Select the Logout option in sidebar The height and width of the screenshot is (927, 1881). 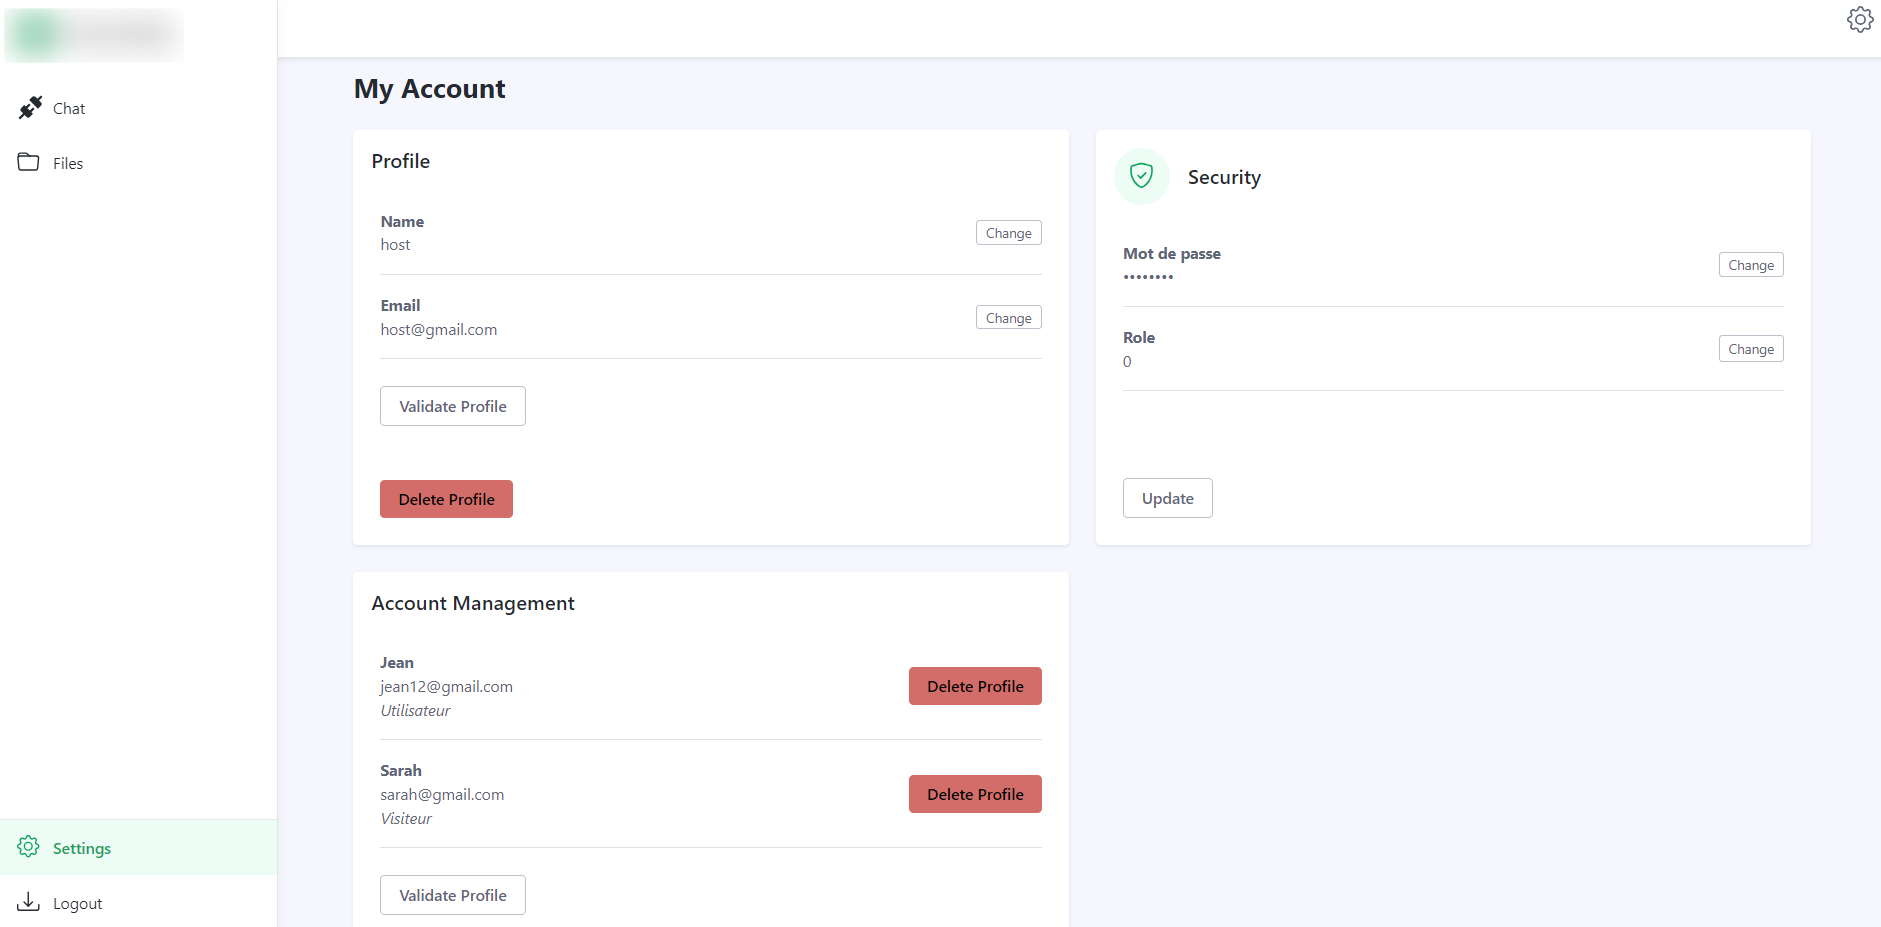78,904
